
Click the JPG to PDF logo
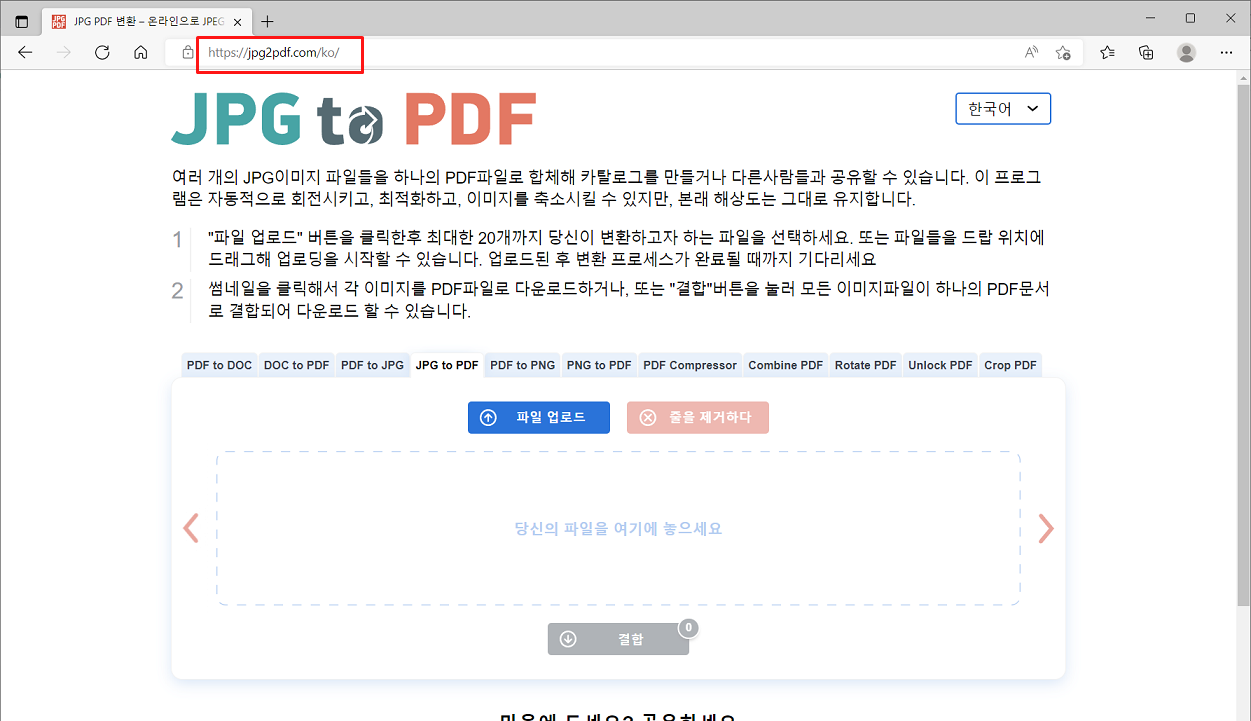(x=354, y=119)
